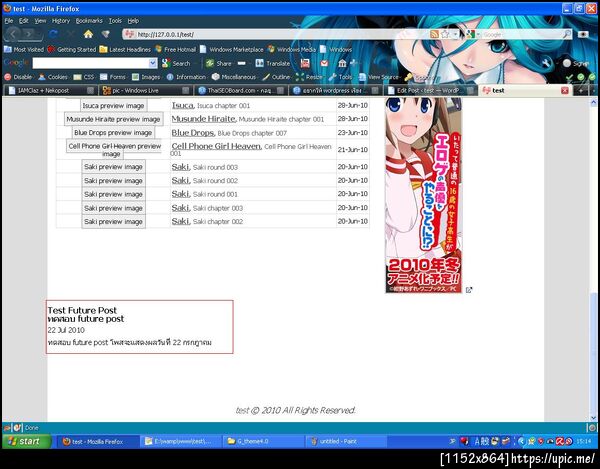Open the Bookmarks menu

pyautogui.click(x=89, y=21)
